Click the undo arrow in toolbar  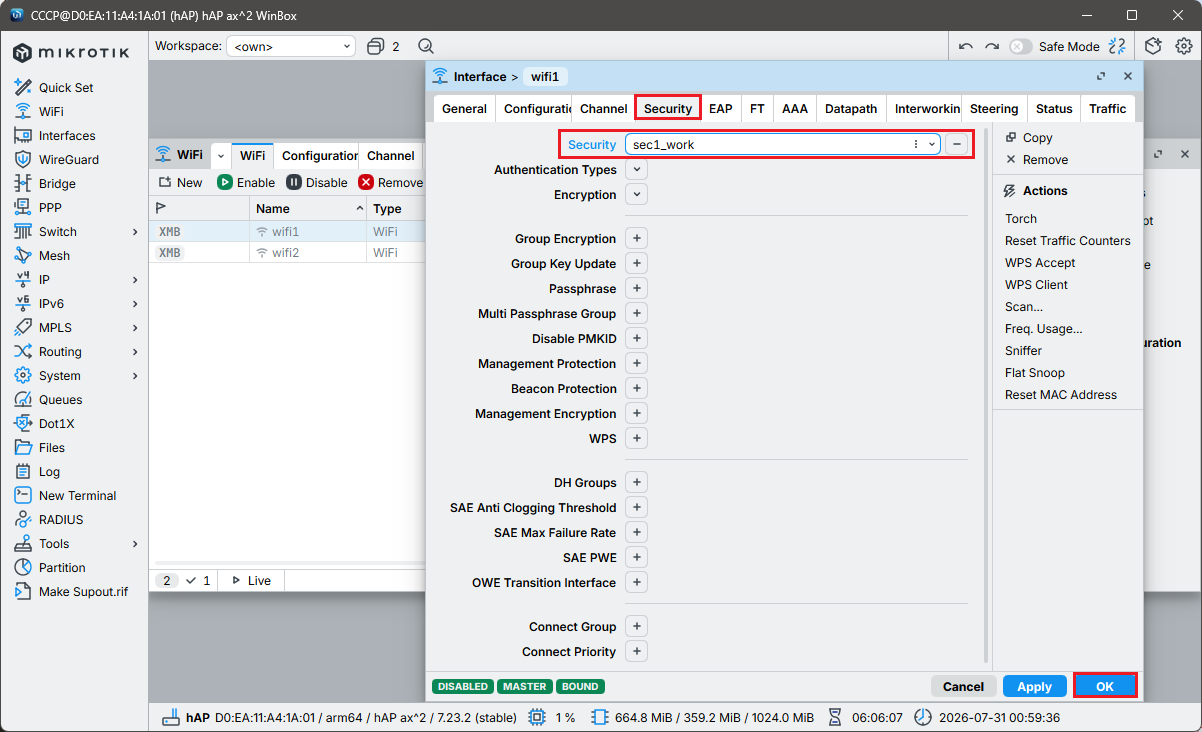pos(965,46)
